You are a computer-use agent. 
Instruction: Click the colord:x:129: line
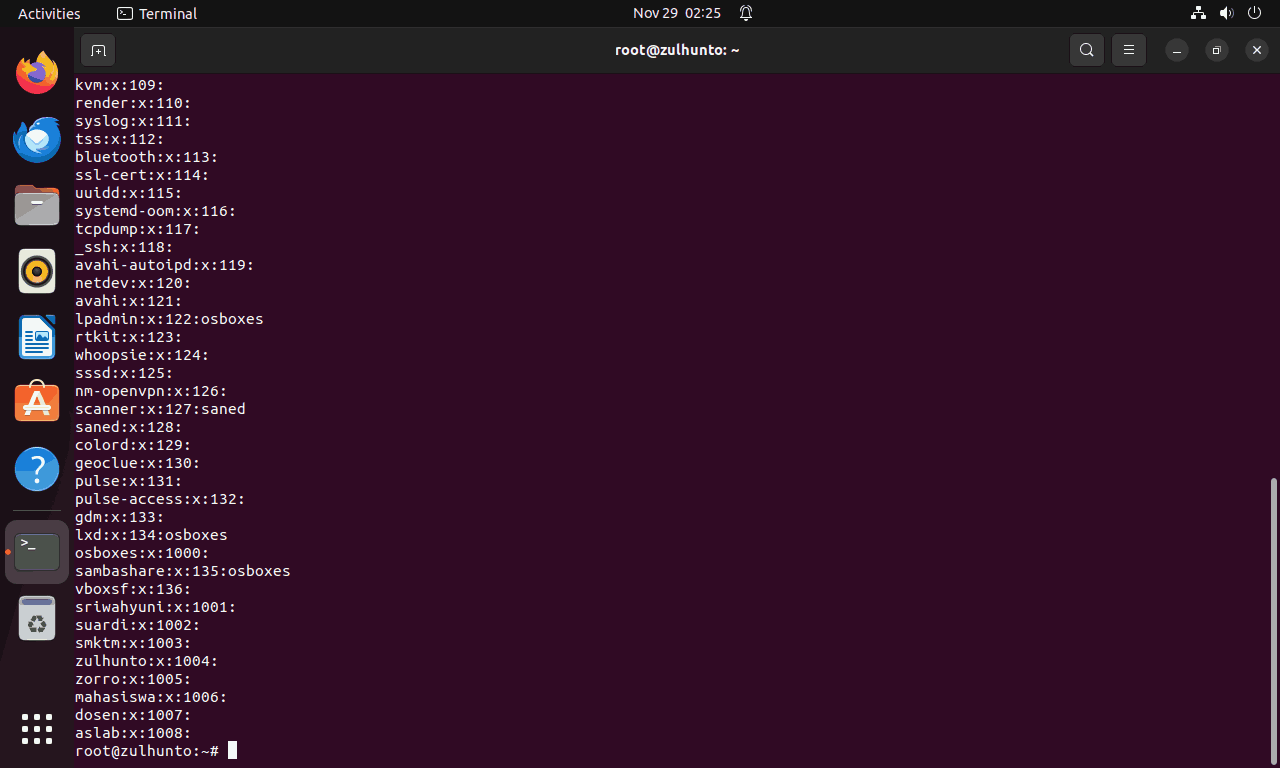(x=133, y=445)
